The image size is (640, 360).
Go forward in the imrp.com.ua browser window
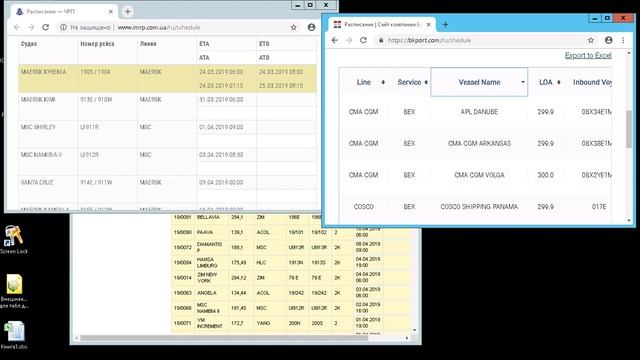pyautogui.click(x=31, y=27)
